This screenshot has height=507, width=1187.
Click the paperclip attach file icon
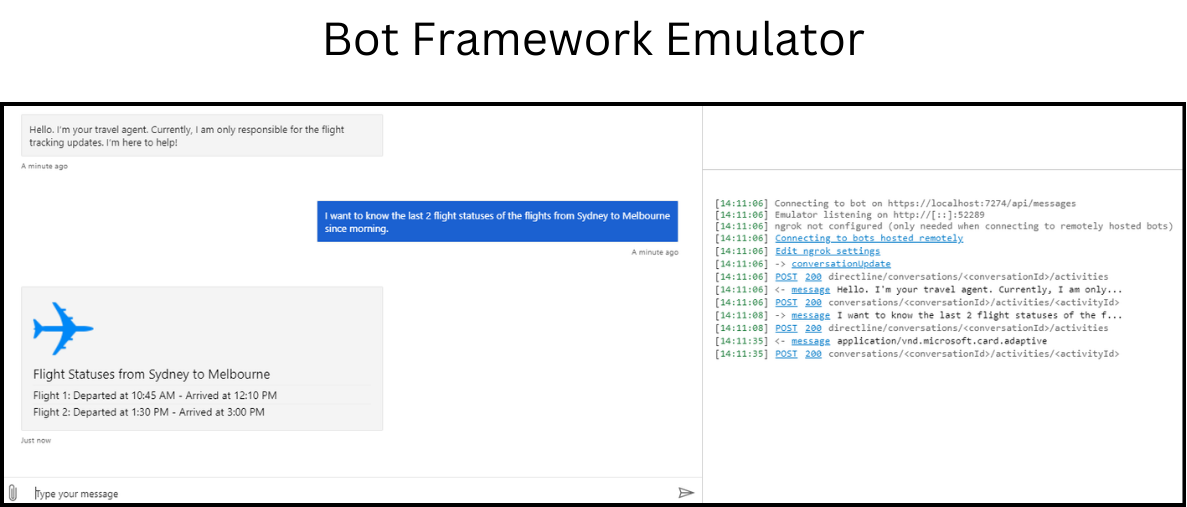tap(12, 493)
